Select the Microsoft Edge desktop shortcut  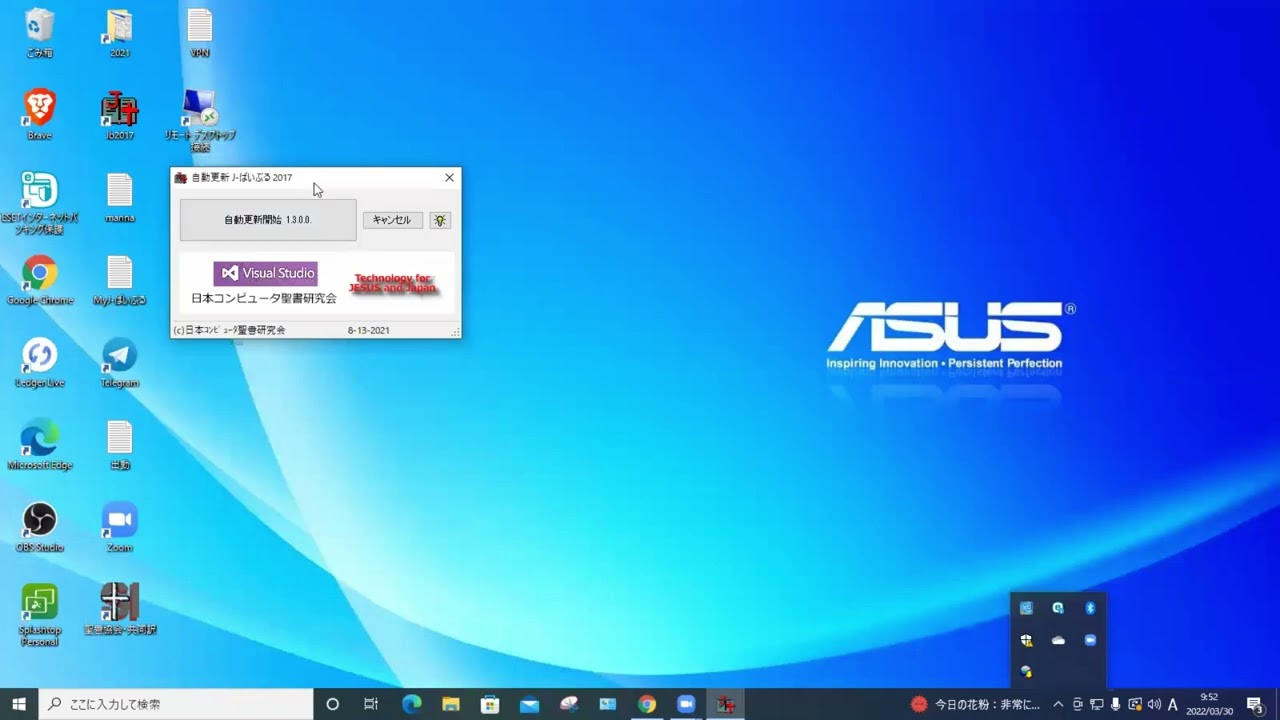click(x=40, y=445)
